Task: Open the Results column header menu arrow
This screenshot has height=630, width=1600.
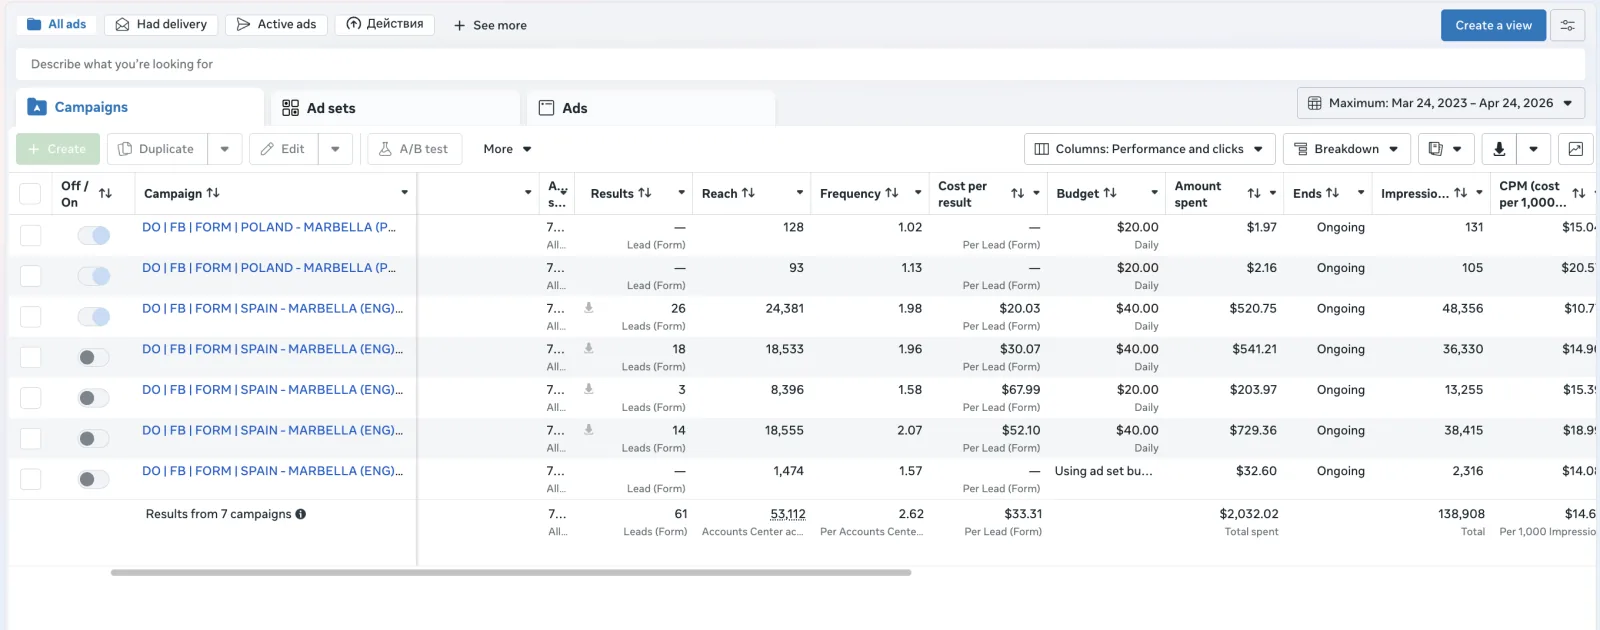Action: 681,193
